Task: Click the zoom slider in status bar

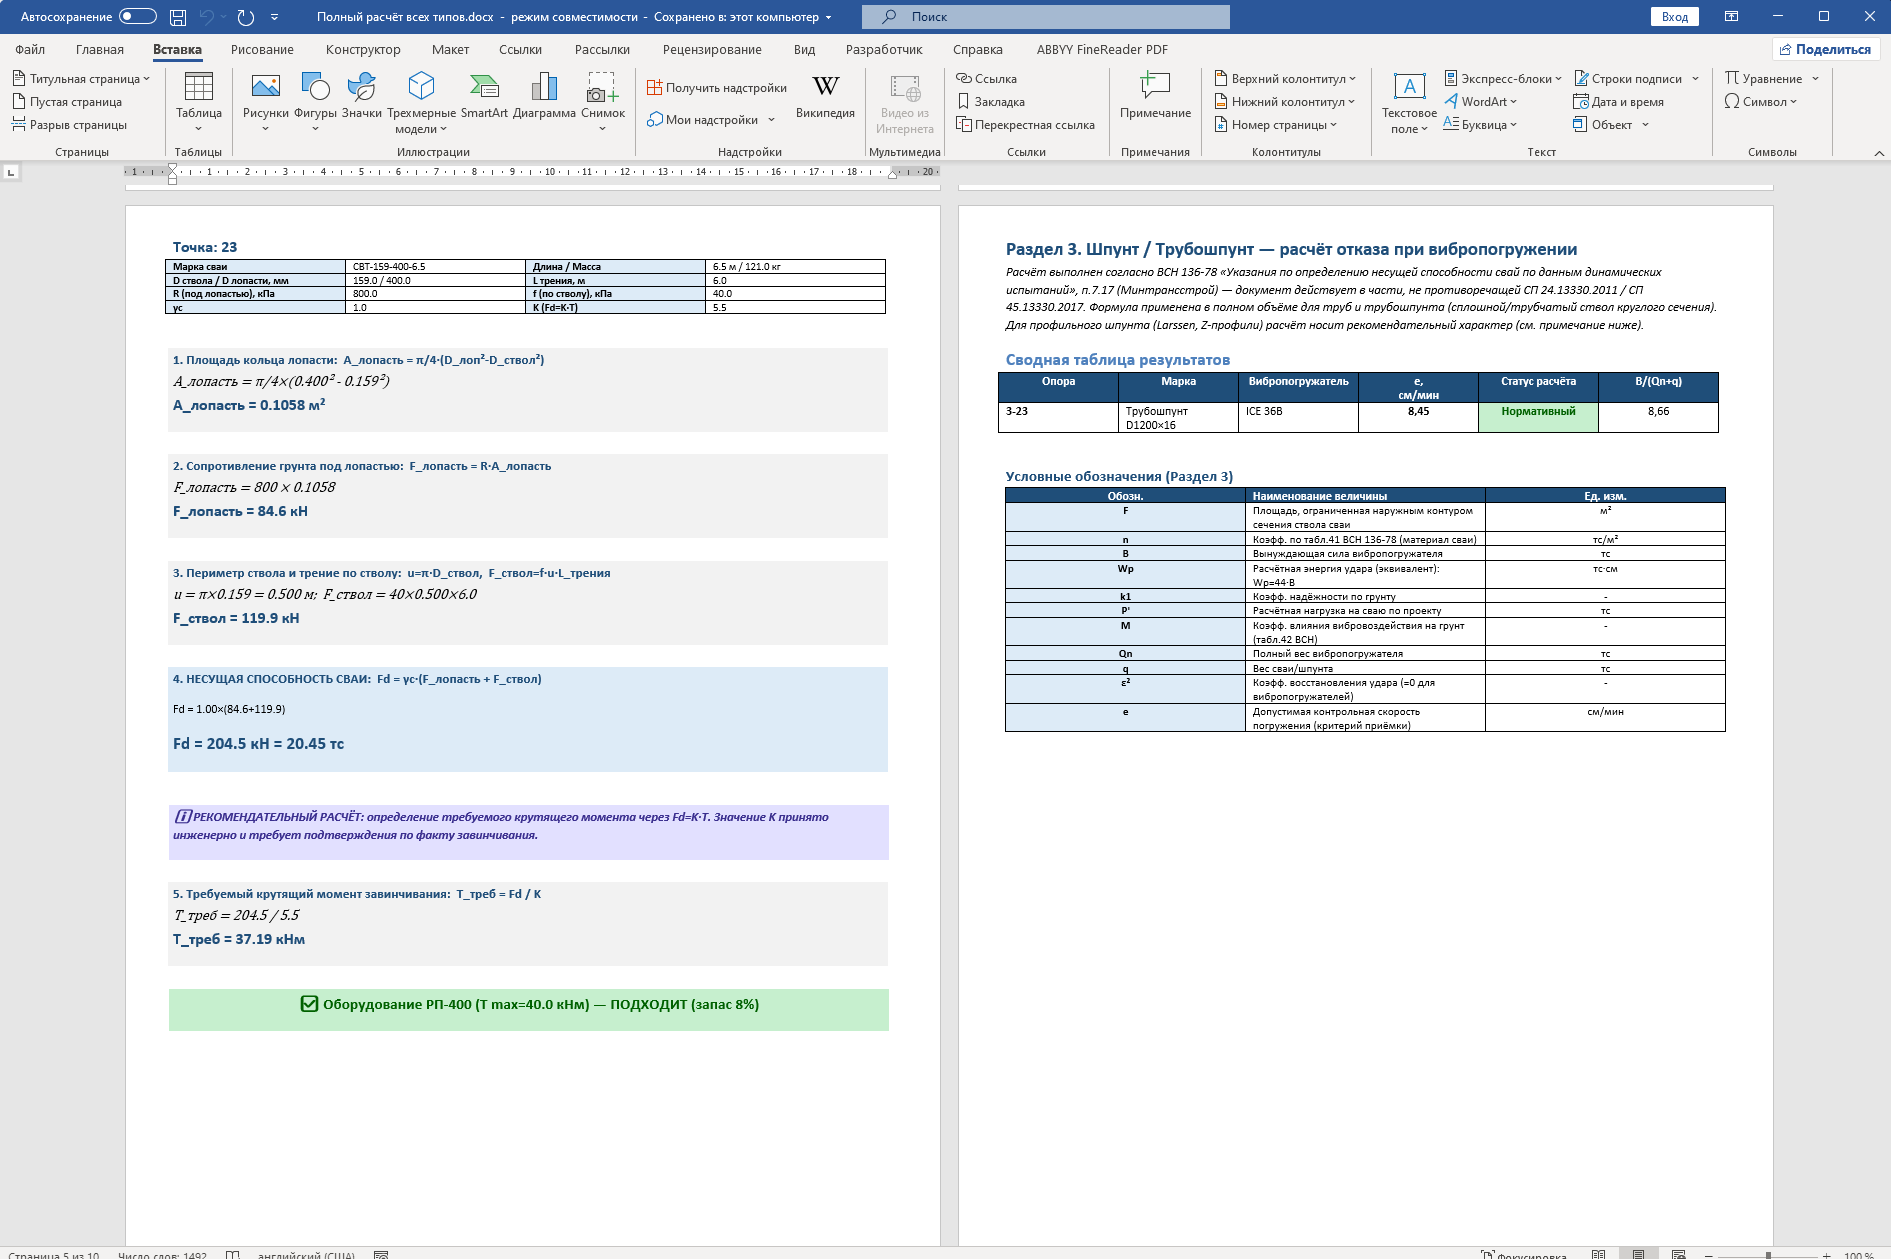Action: pyautogui.click(x=1768, y=1255)
